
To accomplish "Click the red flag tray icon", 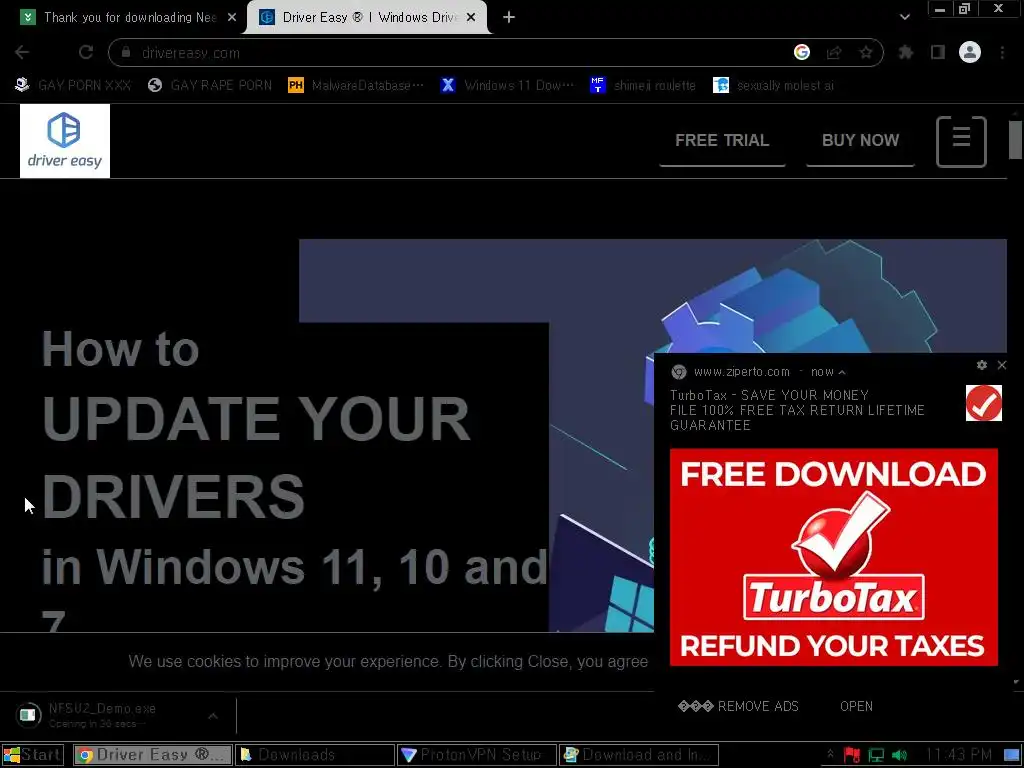I will [852, 755].
